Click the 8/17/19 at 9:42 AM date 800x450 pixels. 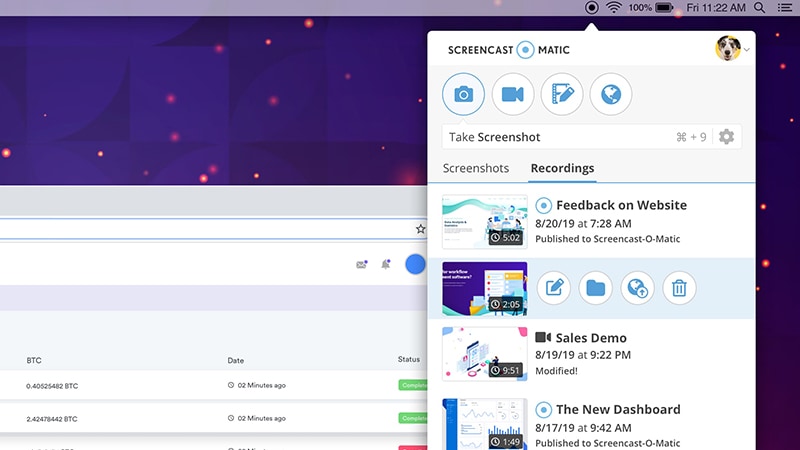(583, 428)
